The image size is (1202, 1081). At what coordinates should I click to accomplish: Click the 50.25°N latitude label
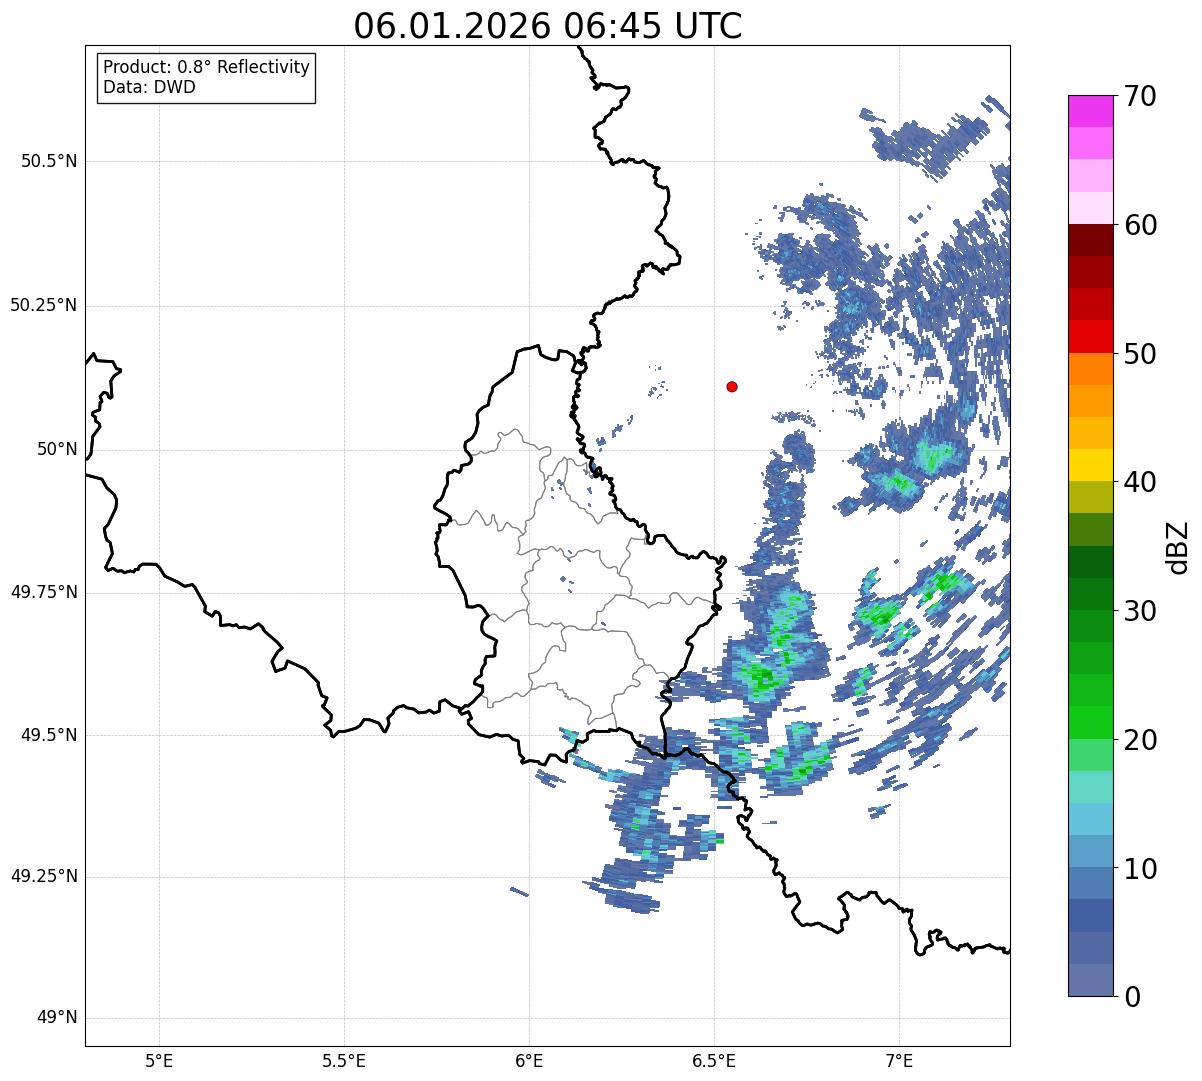click(44, 305)
